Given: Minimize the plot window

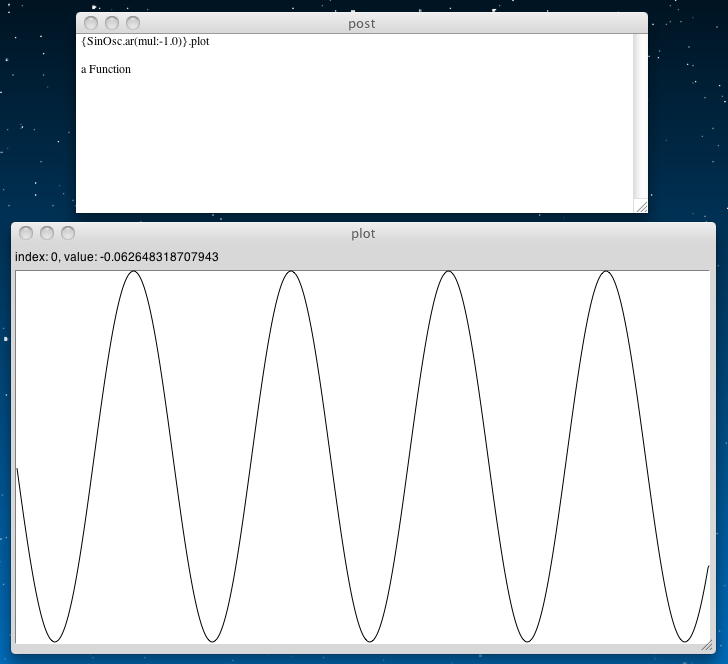Looking at the screenshot, I should 47,233.
